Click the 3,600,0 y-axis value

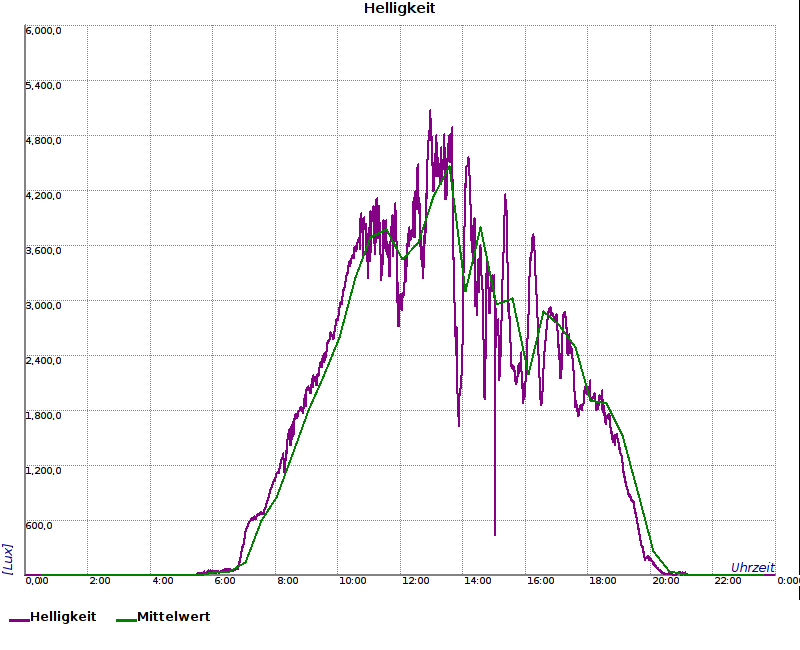(x=43, y=251)
